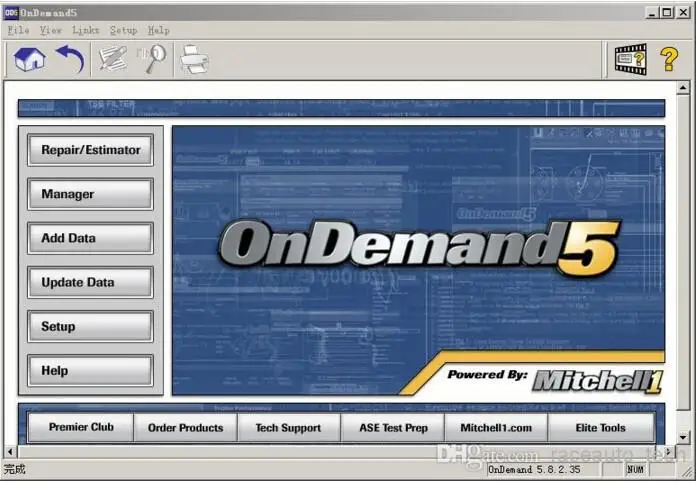Click Tech Support button
This screenshot has width=697, height=484.
[288, 428]
